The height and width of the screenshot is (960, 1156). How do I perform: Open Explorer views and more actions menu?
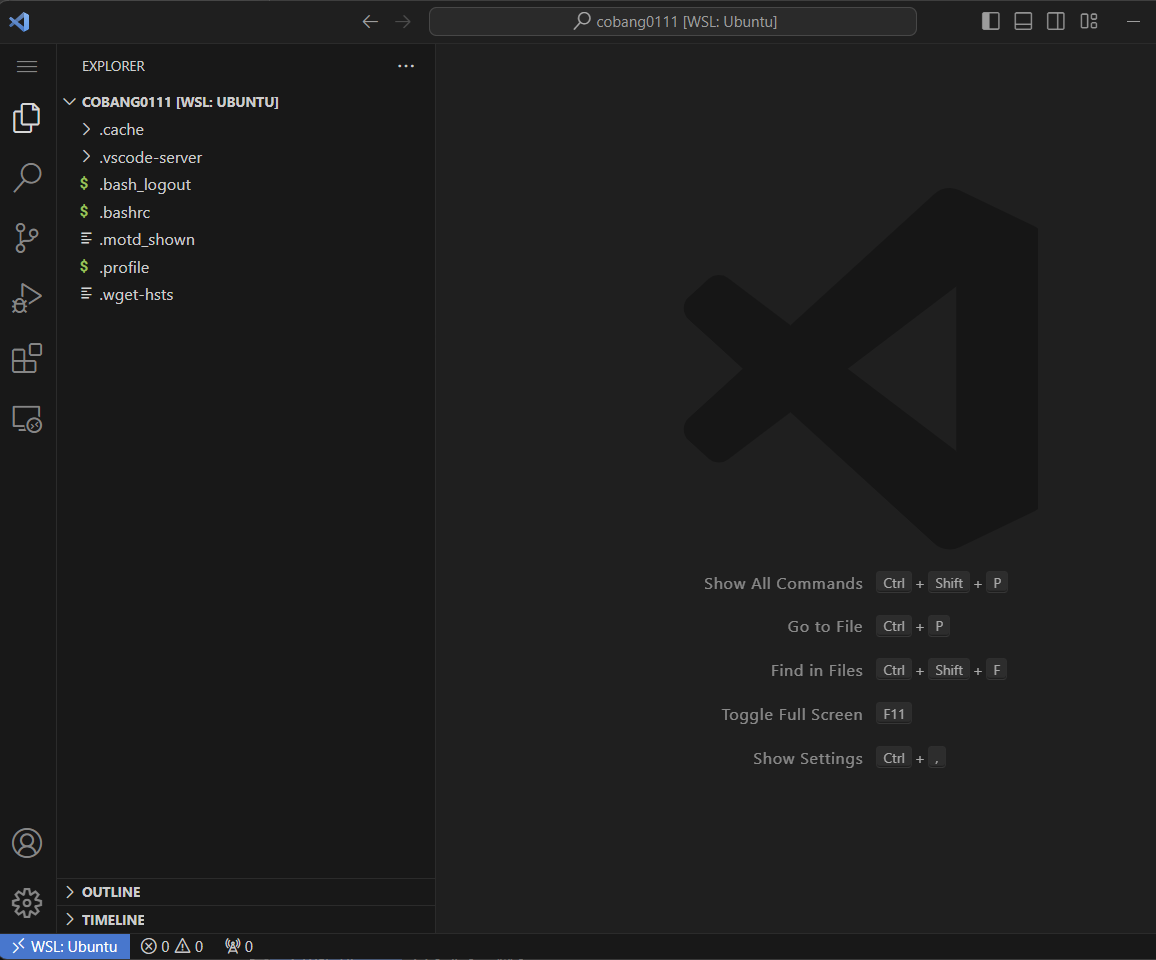pos(406,66)
